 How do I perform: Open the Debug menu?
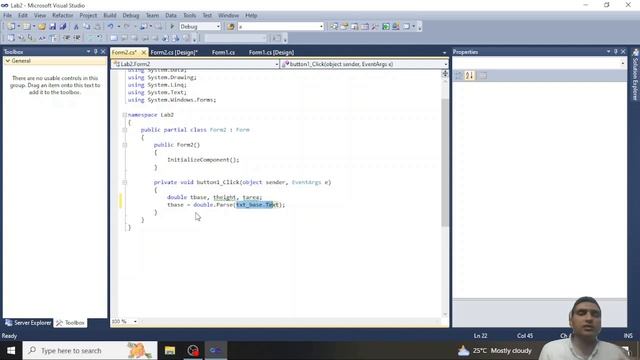pos(131,16)
